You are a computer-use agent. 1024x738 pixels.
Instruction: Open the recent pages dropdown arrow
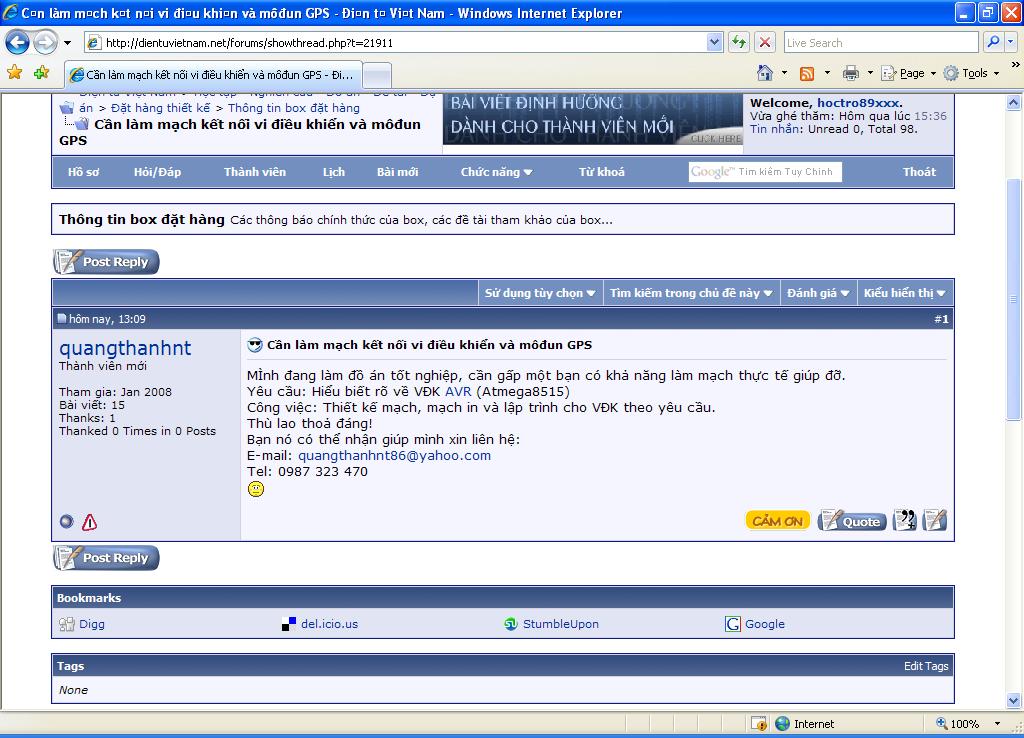[67, 43]
